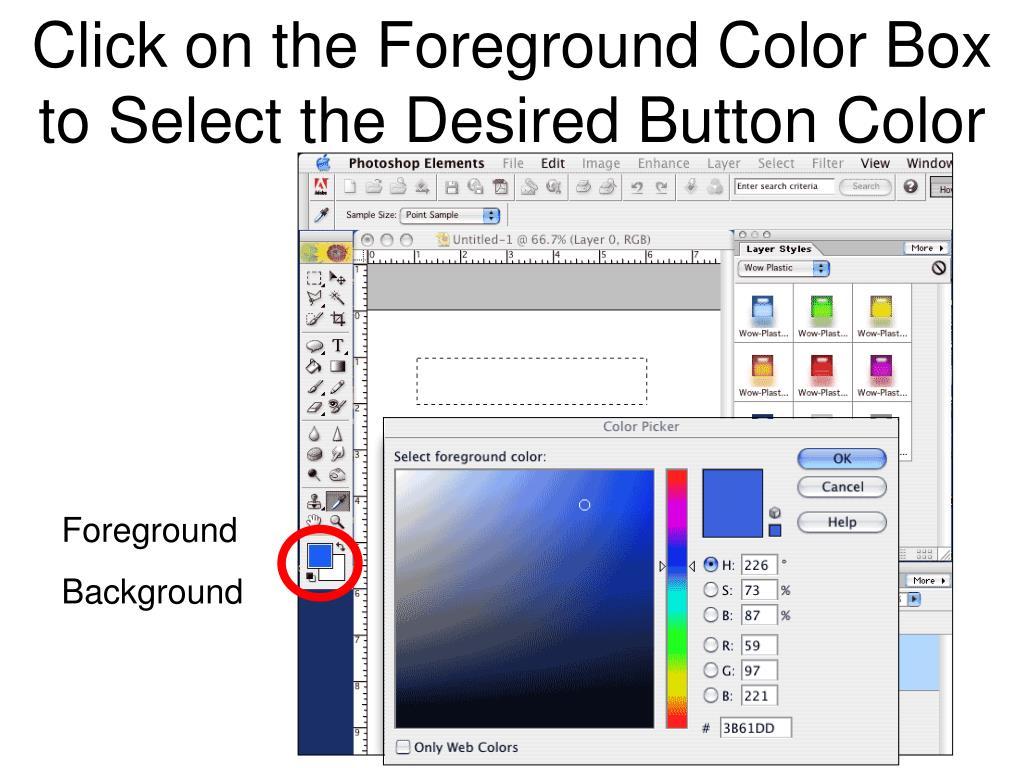Screen dimensions: 1024x768
Task: Select the Paint Bucket tool
Action: pos(315,366)
